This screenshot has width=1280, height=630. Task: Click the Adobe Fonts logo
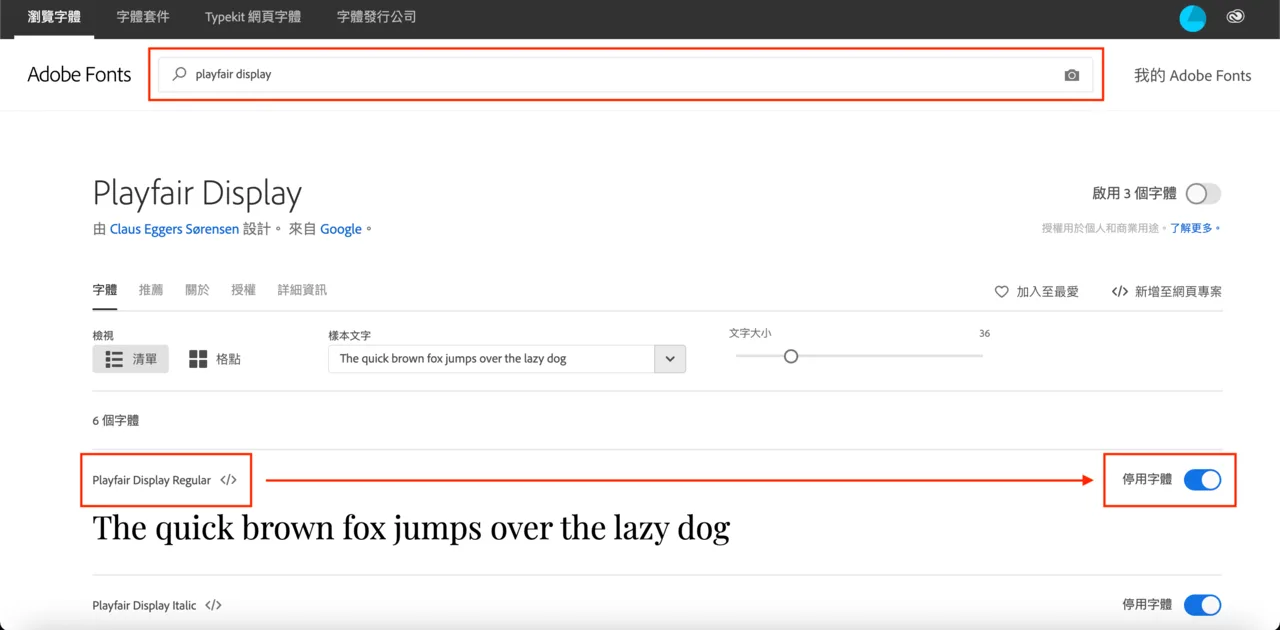pos(79,75)
